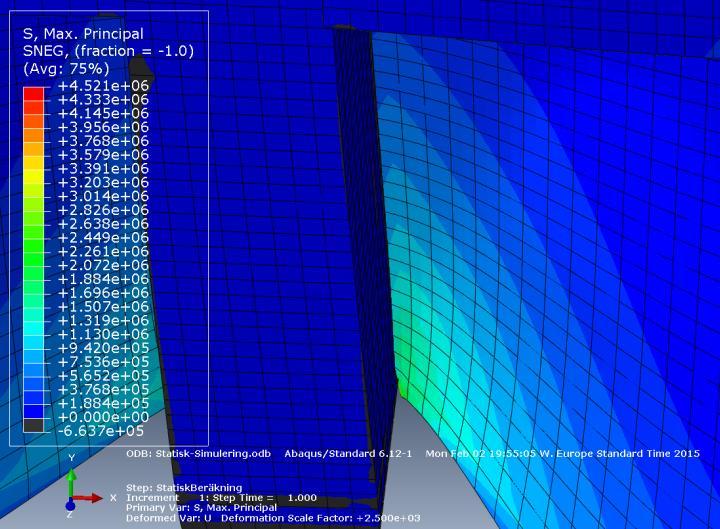Click the minimum value -6.637e+05
This screenshot has height=529, width=720.
click(x=101, y=431)
